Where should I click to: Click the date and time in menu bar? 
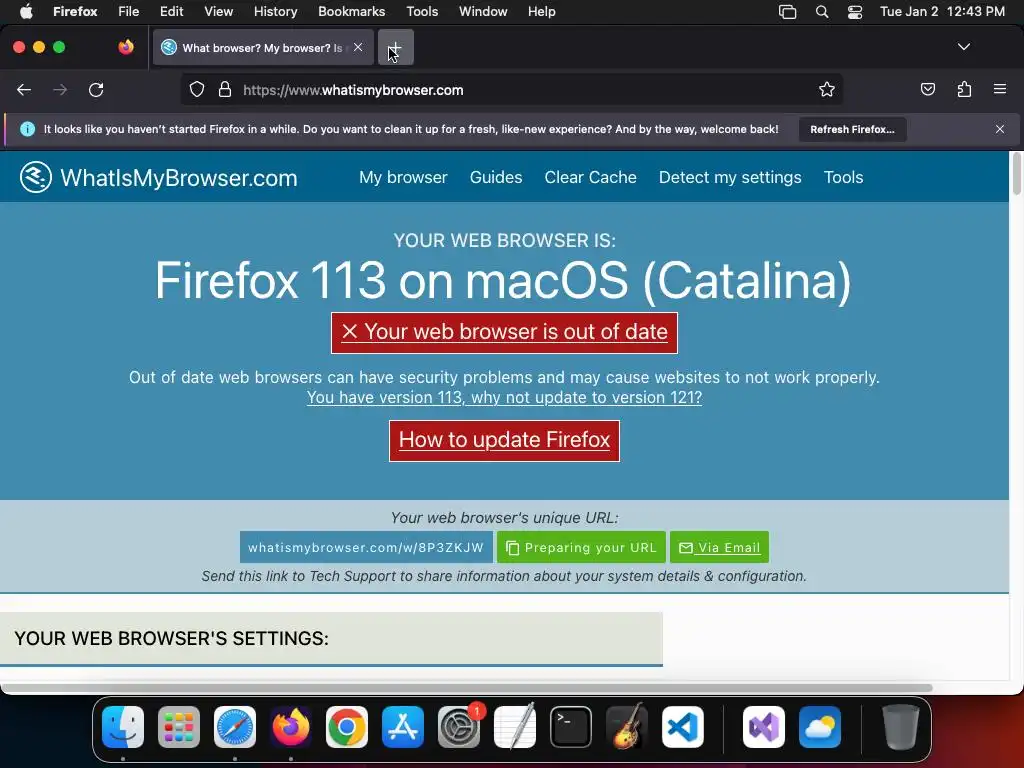pos(942,12)
